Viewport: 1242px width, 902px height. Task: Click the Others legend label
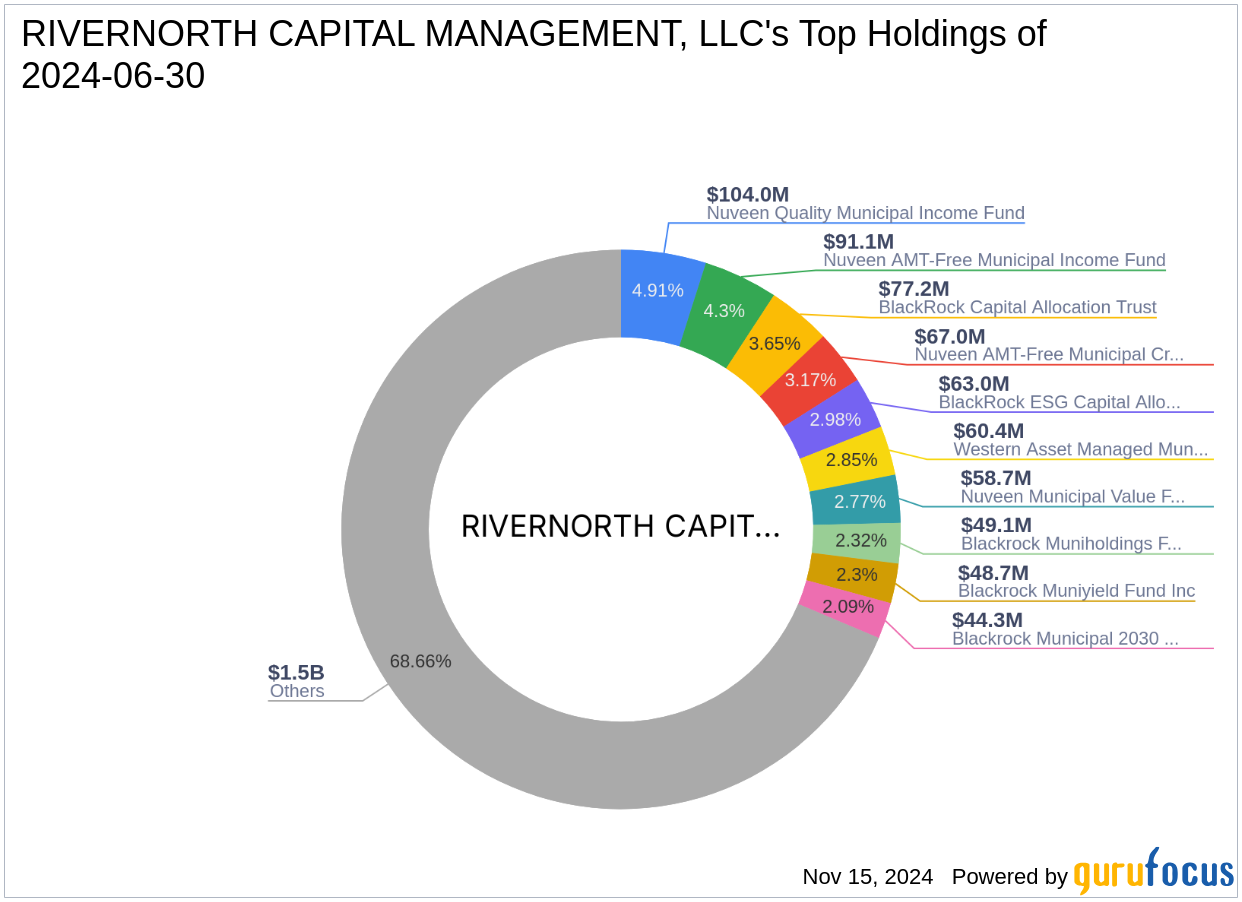[x=297, y=691]
